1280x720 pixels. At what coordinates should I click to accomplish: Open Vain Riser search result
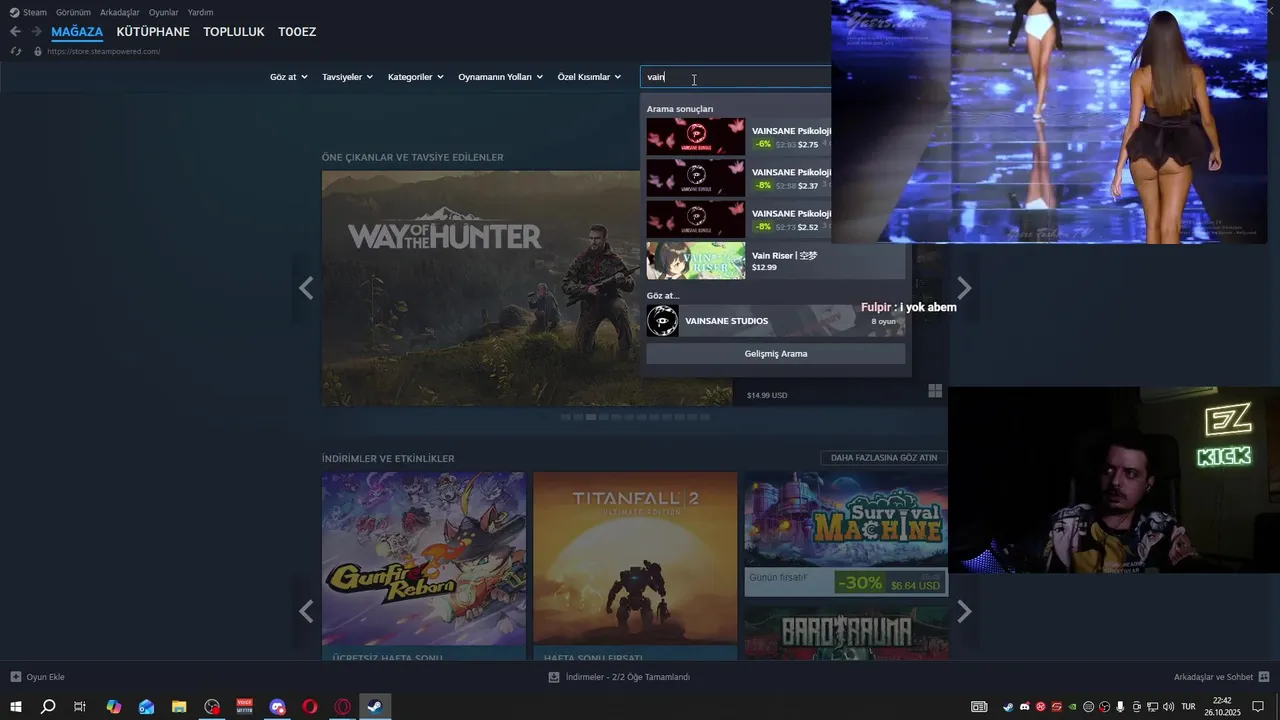[776, 261]
